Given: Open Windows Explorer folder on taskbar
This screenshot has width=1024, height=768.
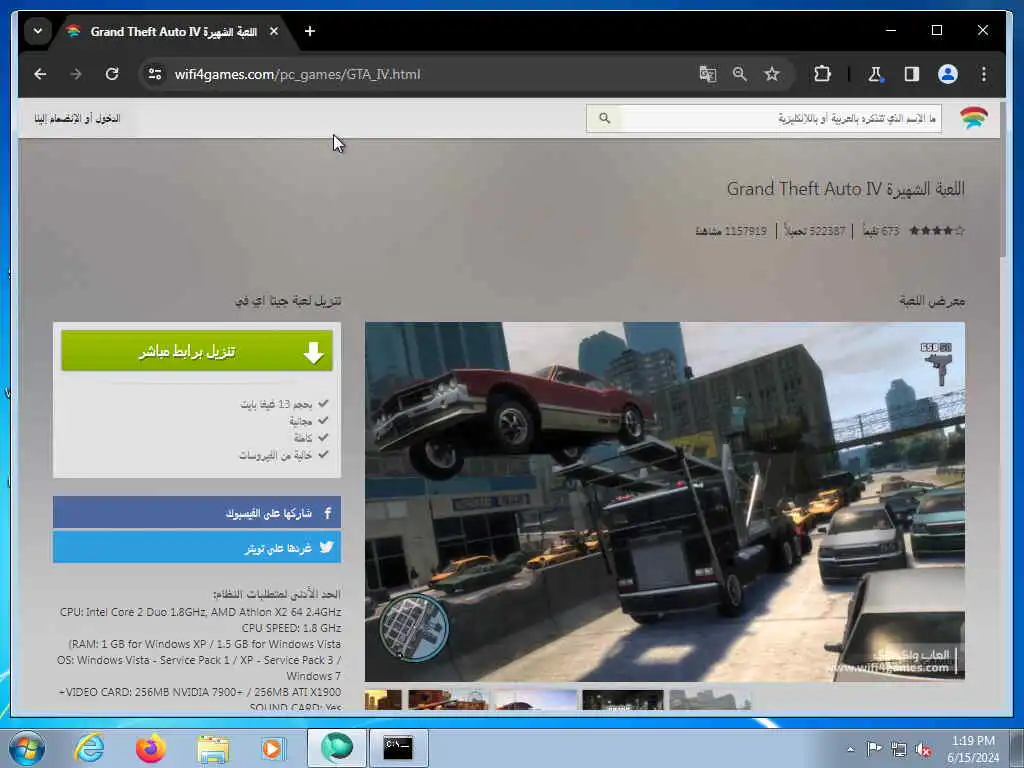Looking at the screenshot, I should (213, 748).
